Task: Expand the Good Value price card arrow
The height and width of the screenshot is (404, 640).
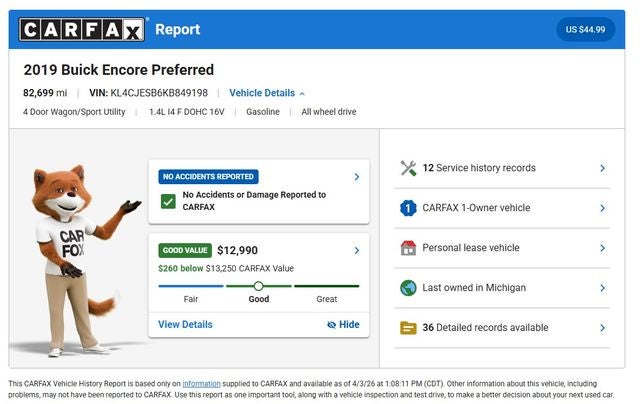Action: click(x=357, y=250)
